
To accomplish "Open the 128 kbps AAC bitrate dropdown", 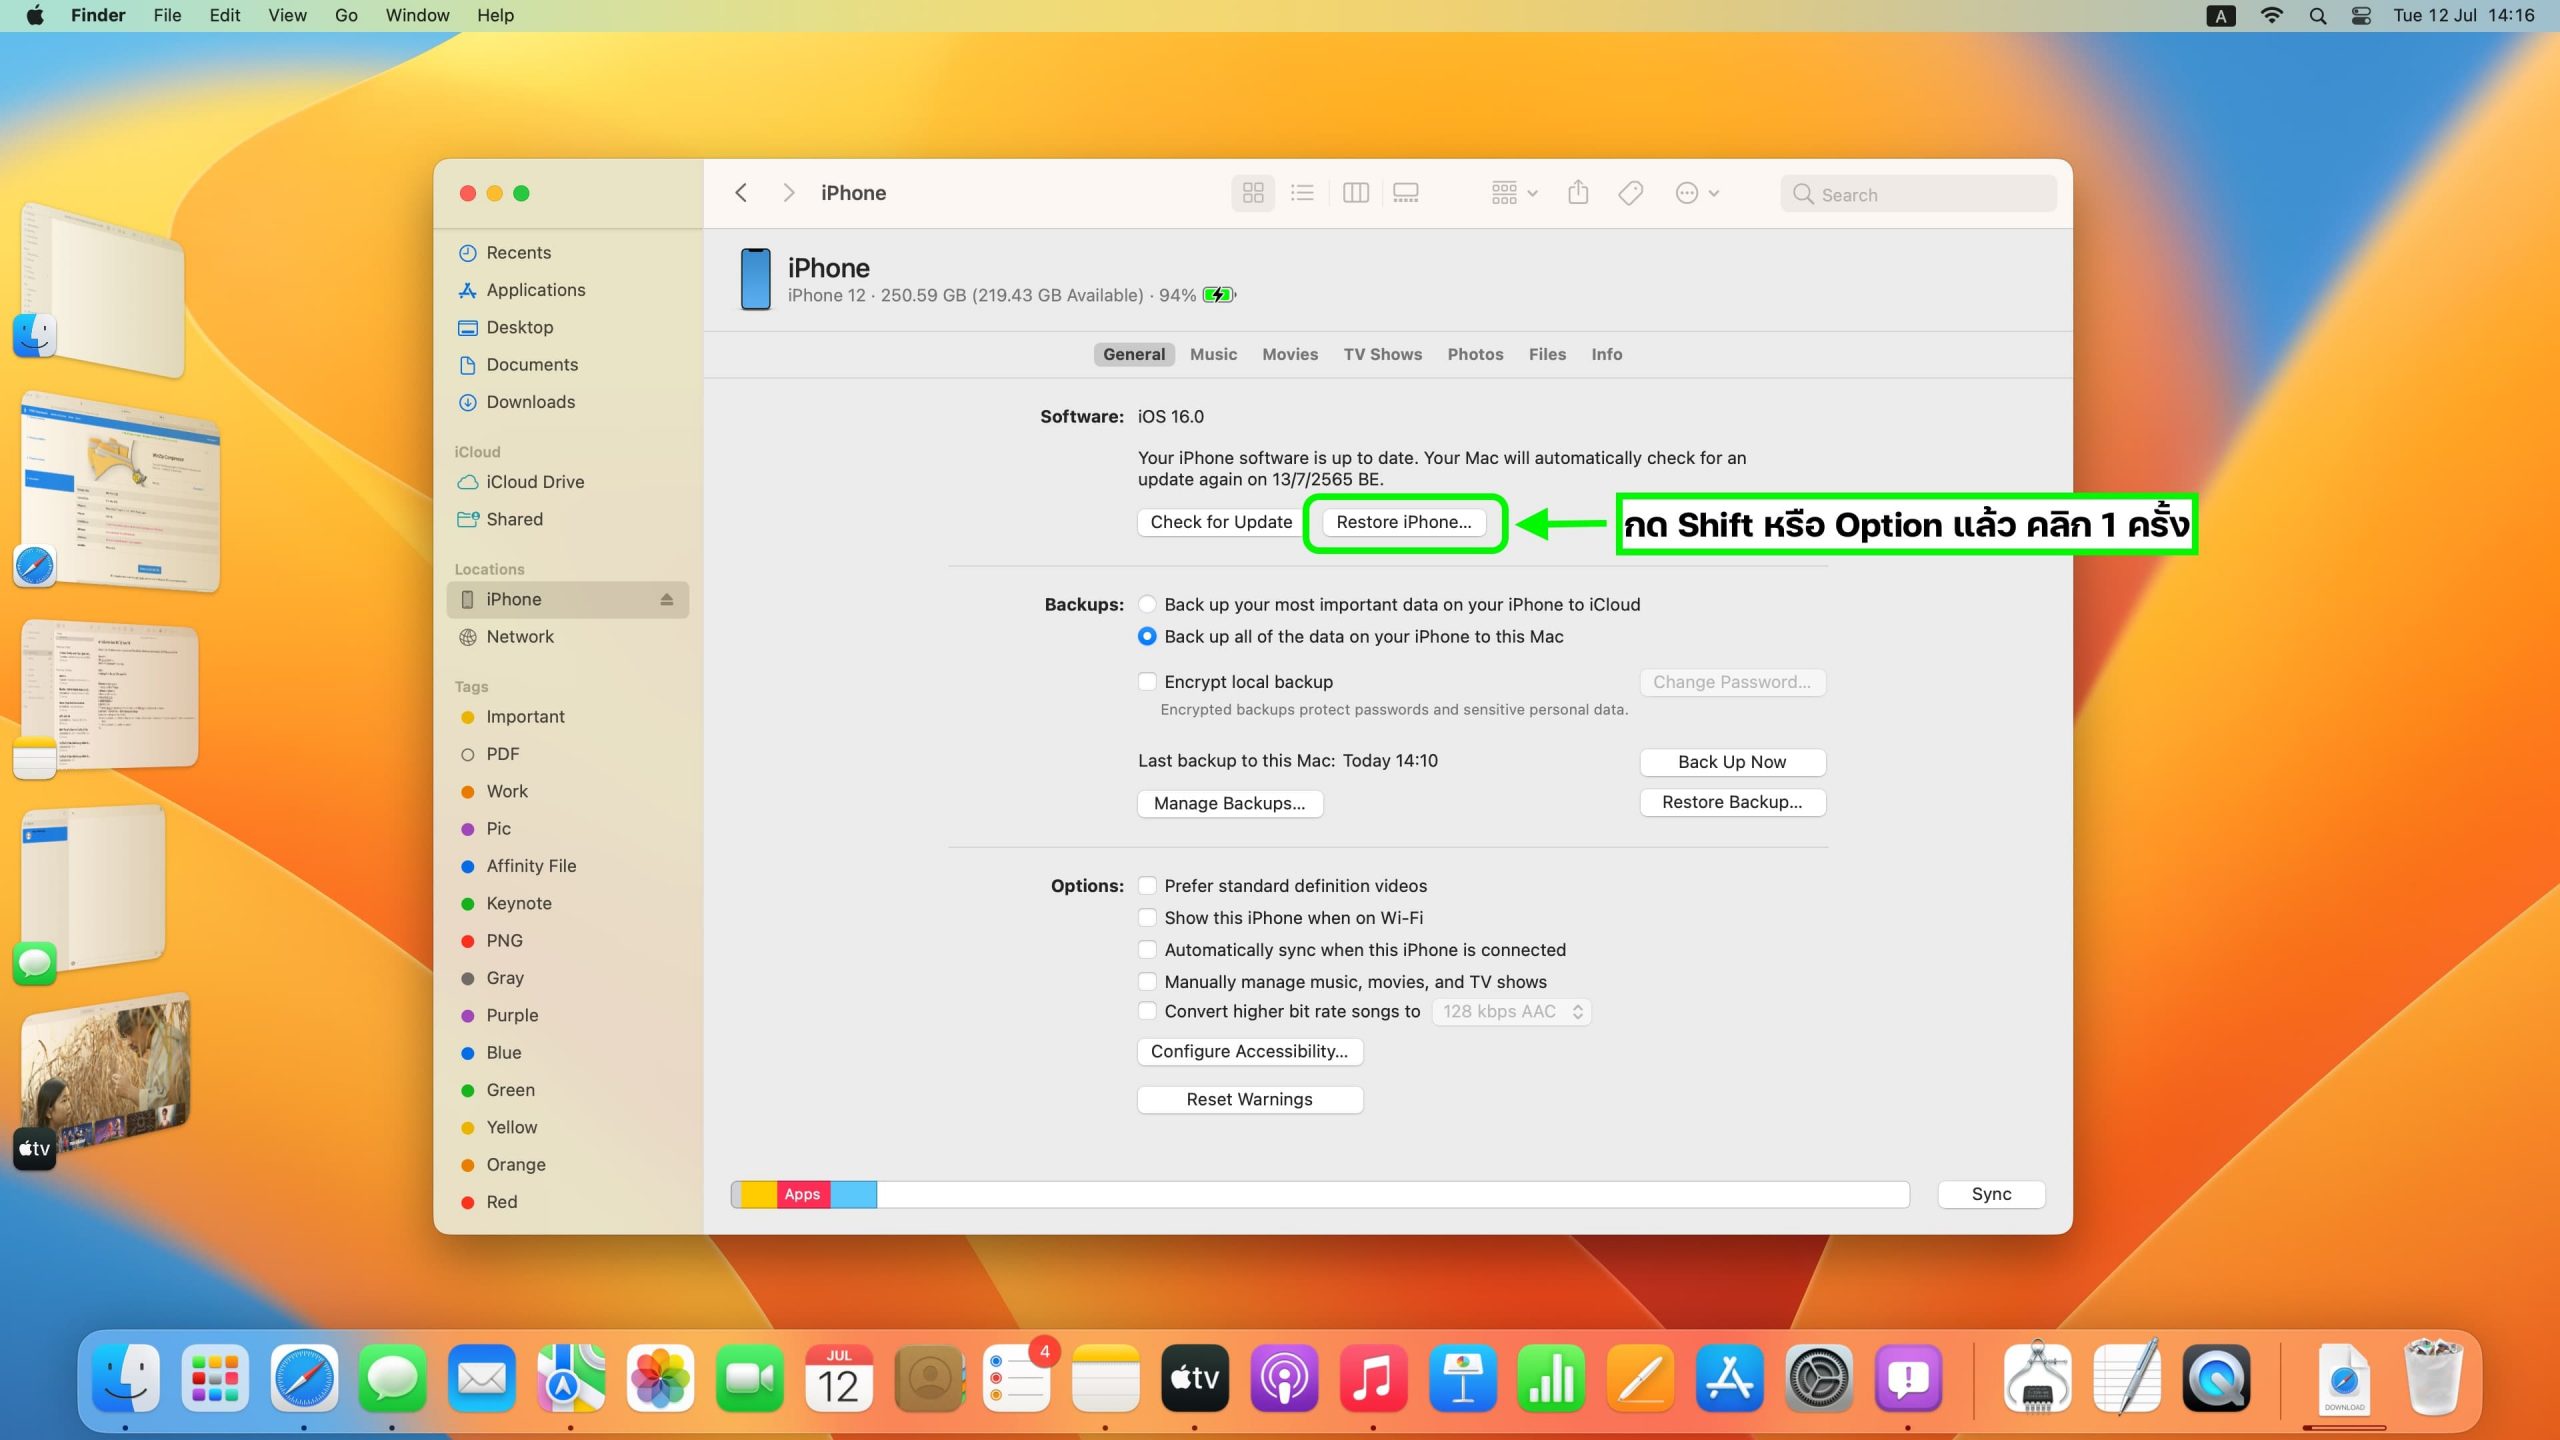I will click(x=1511, y=1012).
